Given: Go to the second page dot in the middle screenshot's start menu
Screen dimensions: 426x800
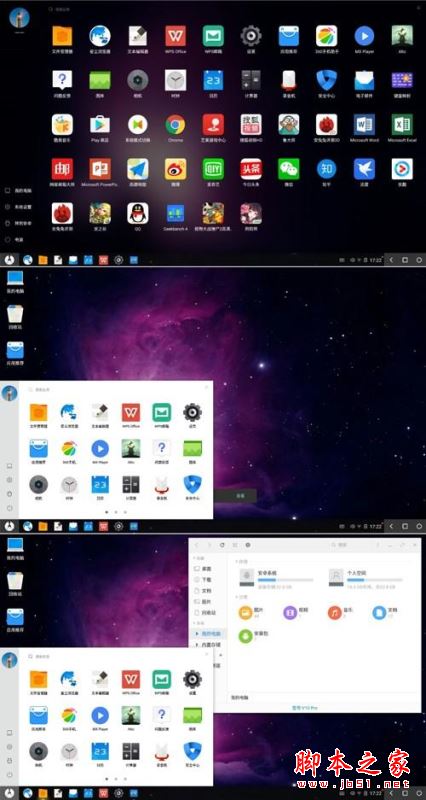Looking at the screenshot, I should 116,512.
